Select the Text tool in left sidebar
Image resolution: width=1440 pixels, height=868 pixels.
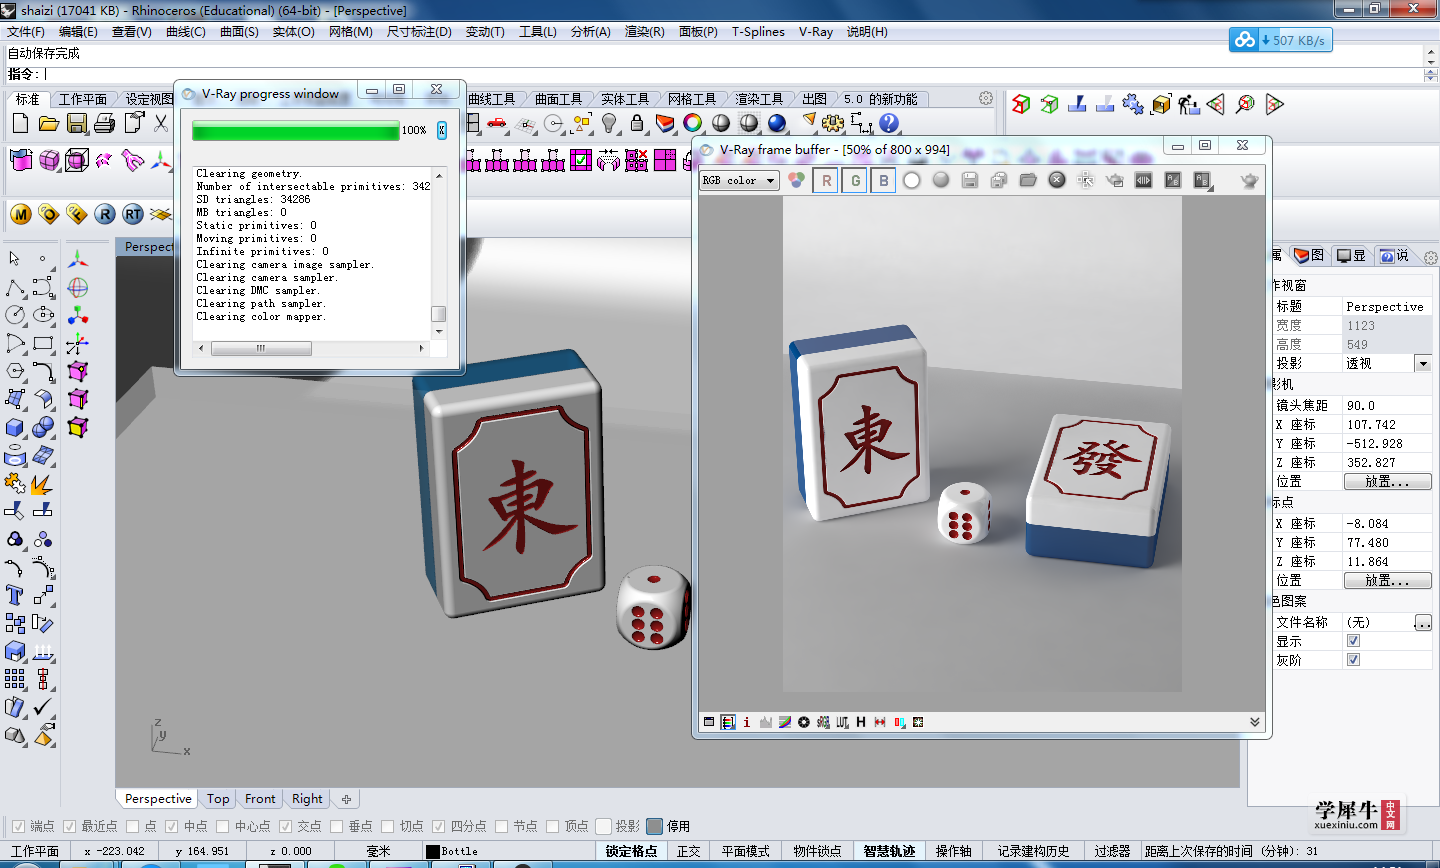(x=15, y=595)
